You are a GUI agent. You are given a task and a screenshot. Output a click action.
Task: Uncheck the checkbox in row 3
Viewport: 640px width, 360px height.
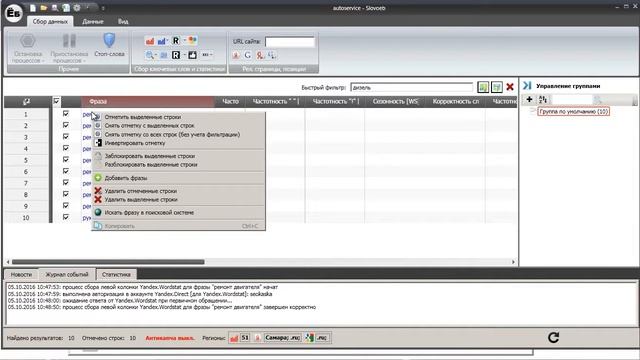[66, 136]
